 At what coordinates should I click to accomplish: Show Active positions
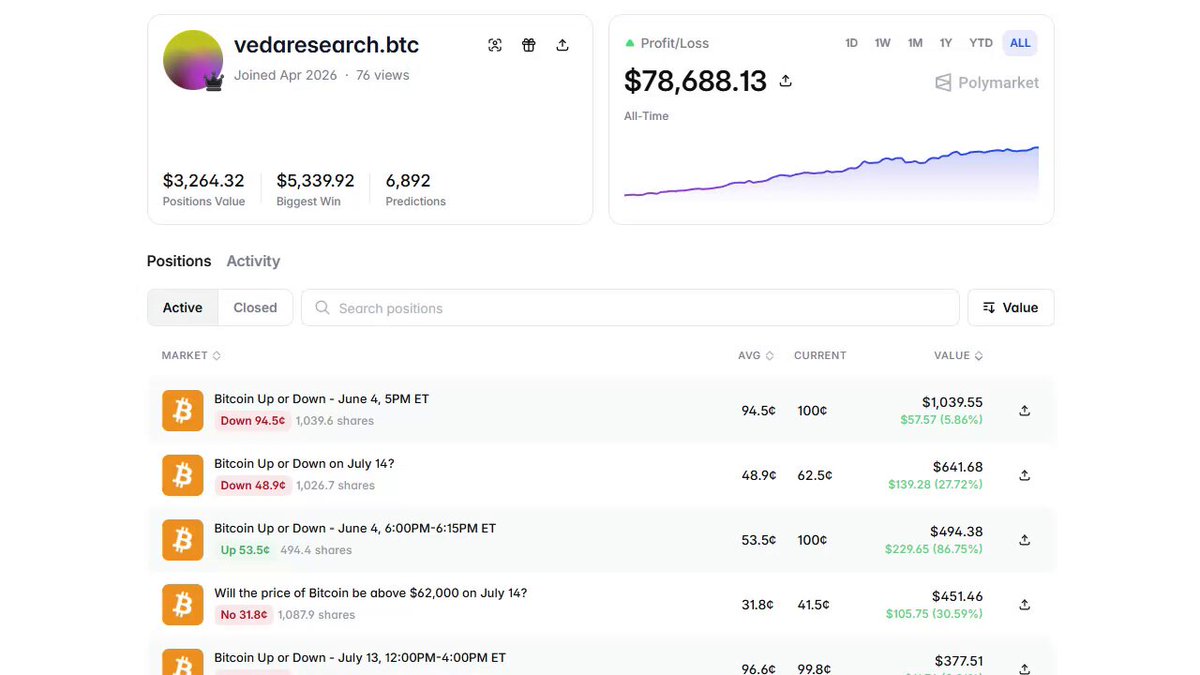tap(183, 308)
